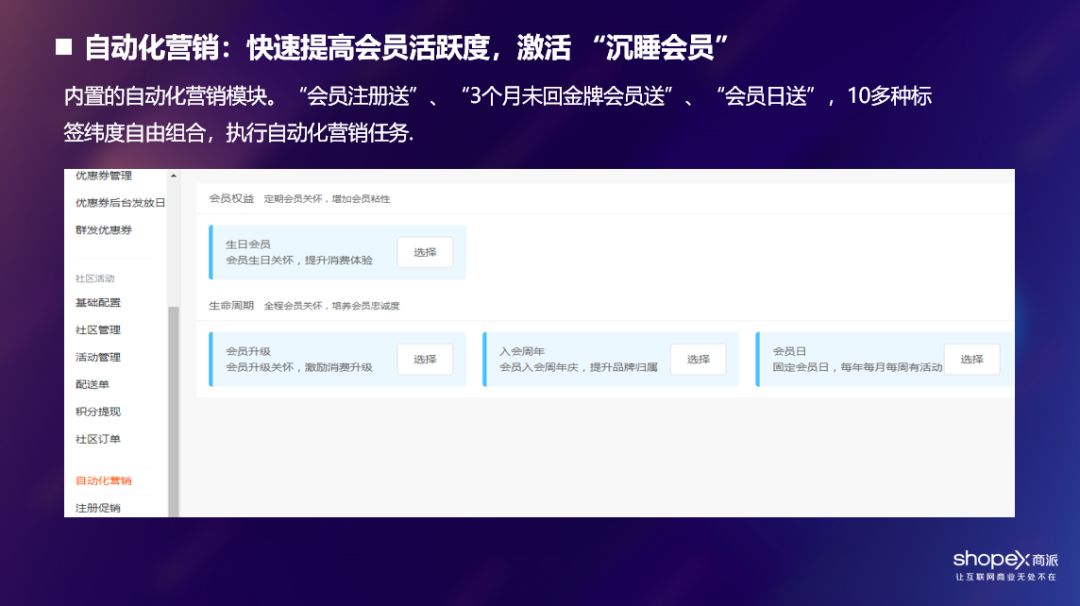Click the 生日会员 card title
The width and height of the screenshot is (1080, 606).
(x=248, y=244)
